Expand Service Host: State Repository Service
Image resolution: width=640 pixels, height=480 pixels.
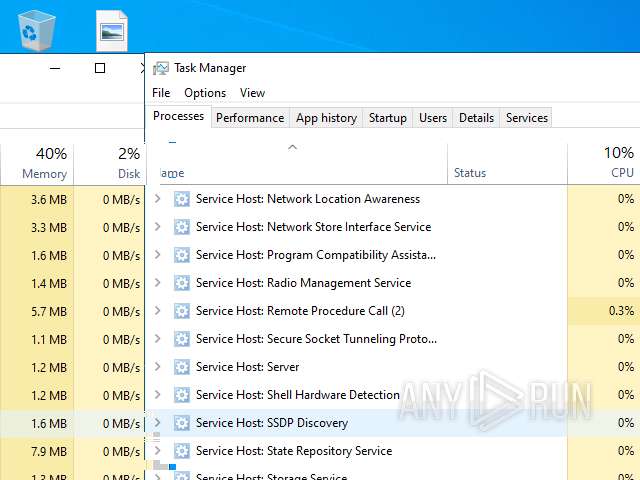[158, 450]
